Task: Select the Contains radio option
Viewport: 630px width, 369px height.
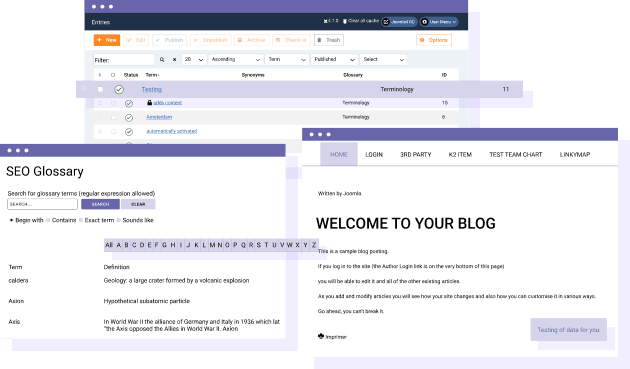Action: 48,220
